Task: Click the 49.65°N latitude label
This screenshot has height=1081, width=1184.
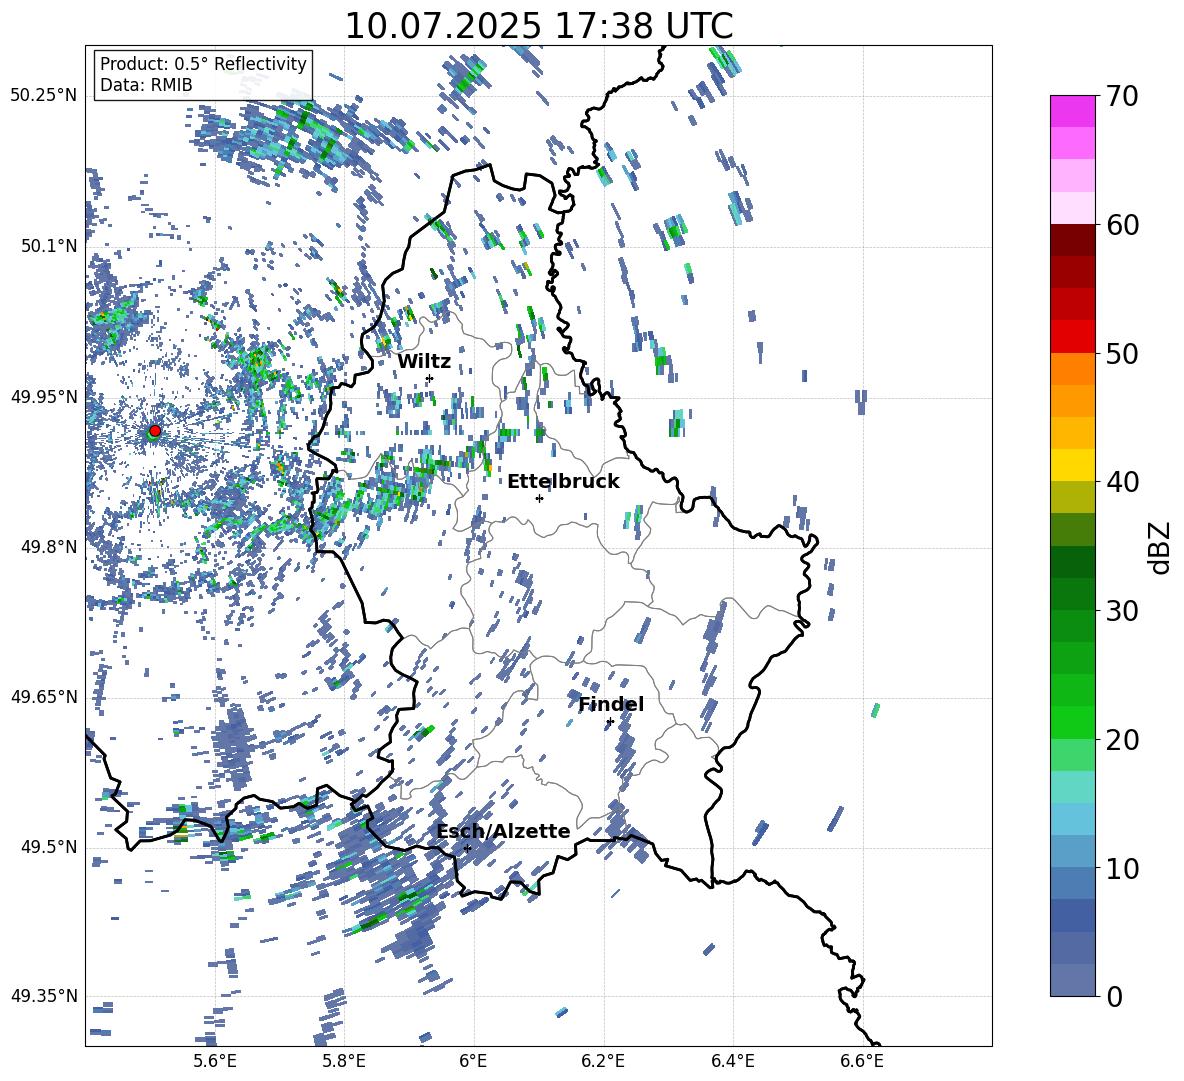Action: pos(44,697)
